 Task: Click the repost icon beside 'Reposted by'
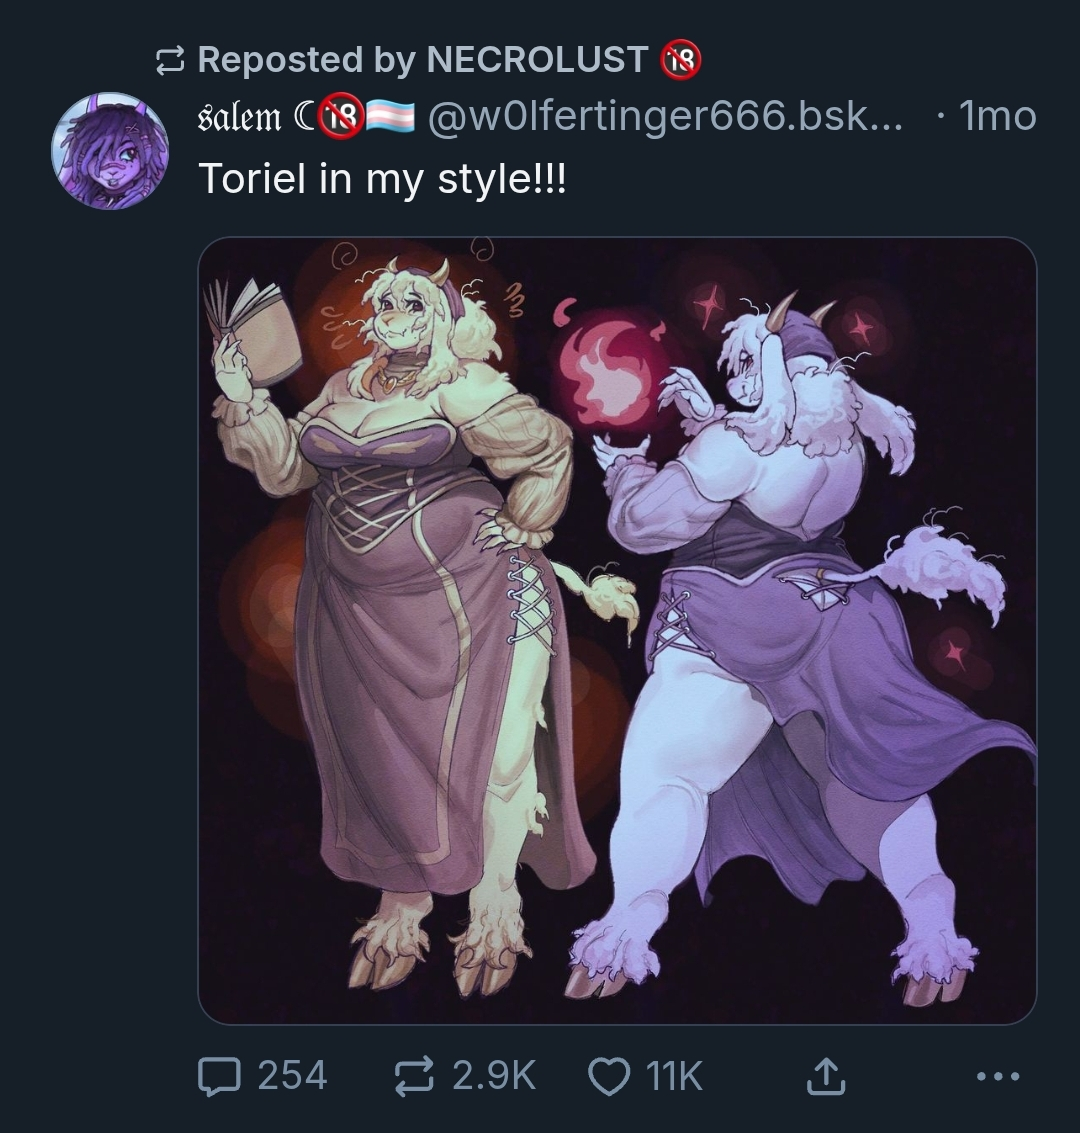[170, 61]
